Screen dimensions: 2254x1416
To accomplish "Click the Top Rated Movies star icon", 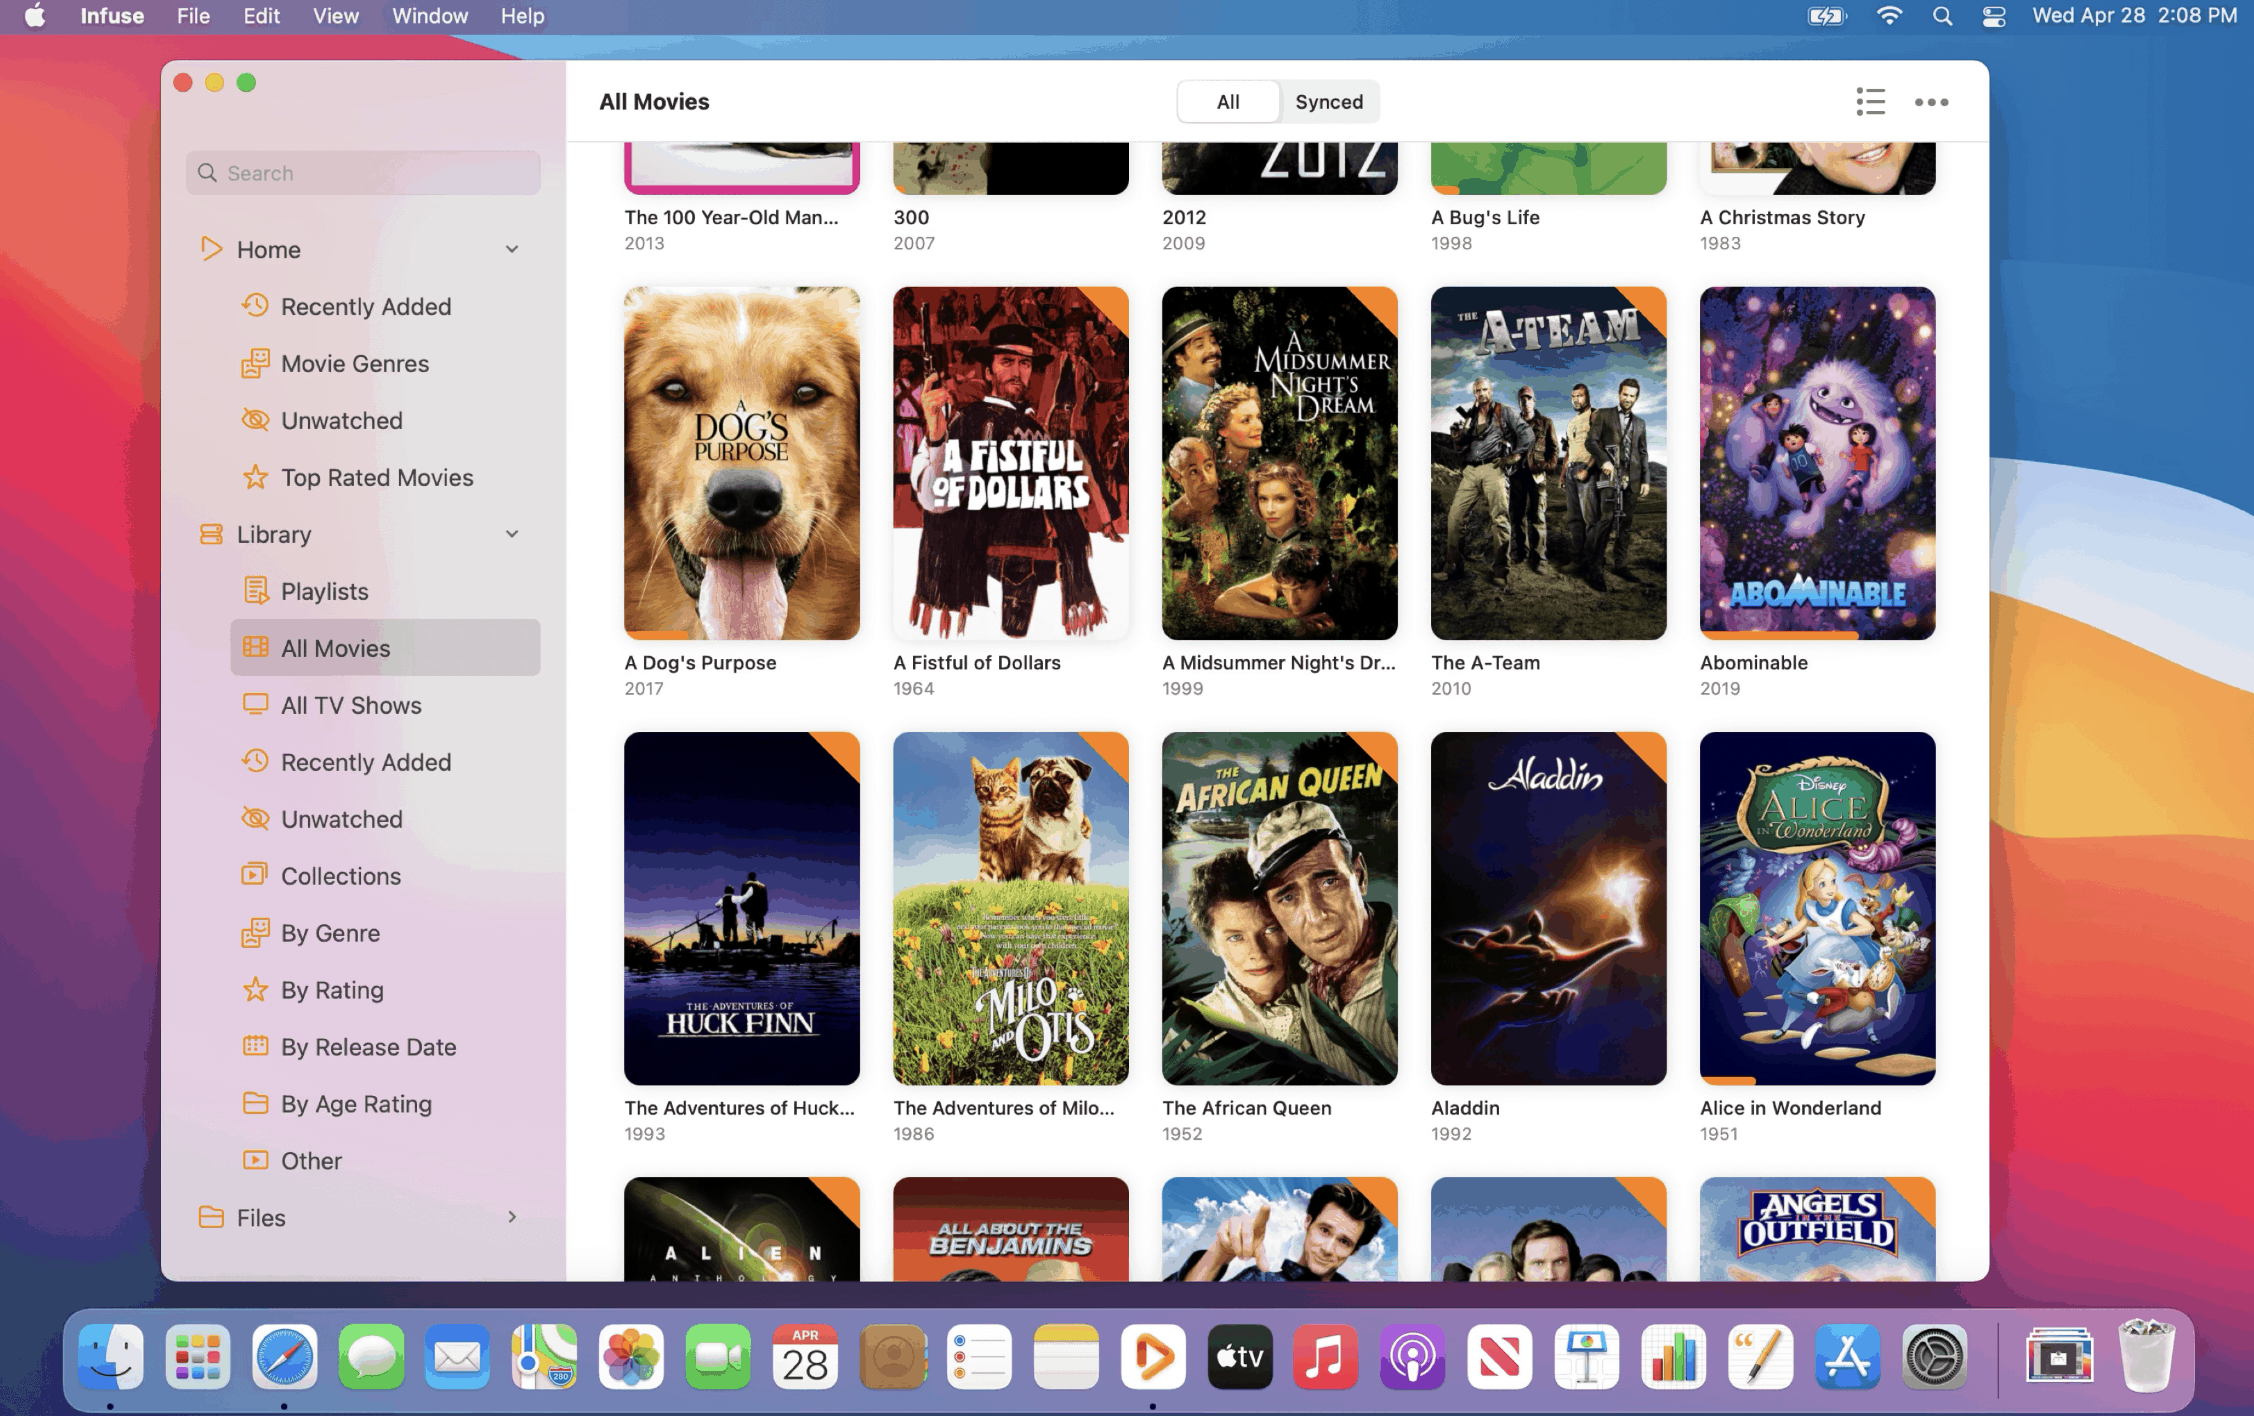I will click(254, 475).
